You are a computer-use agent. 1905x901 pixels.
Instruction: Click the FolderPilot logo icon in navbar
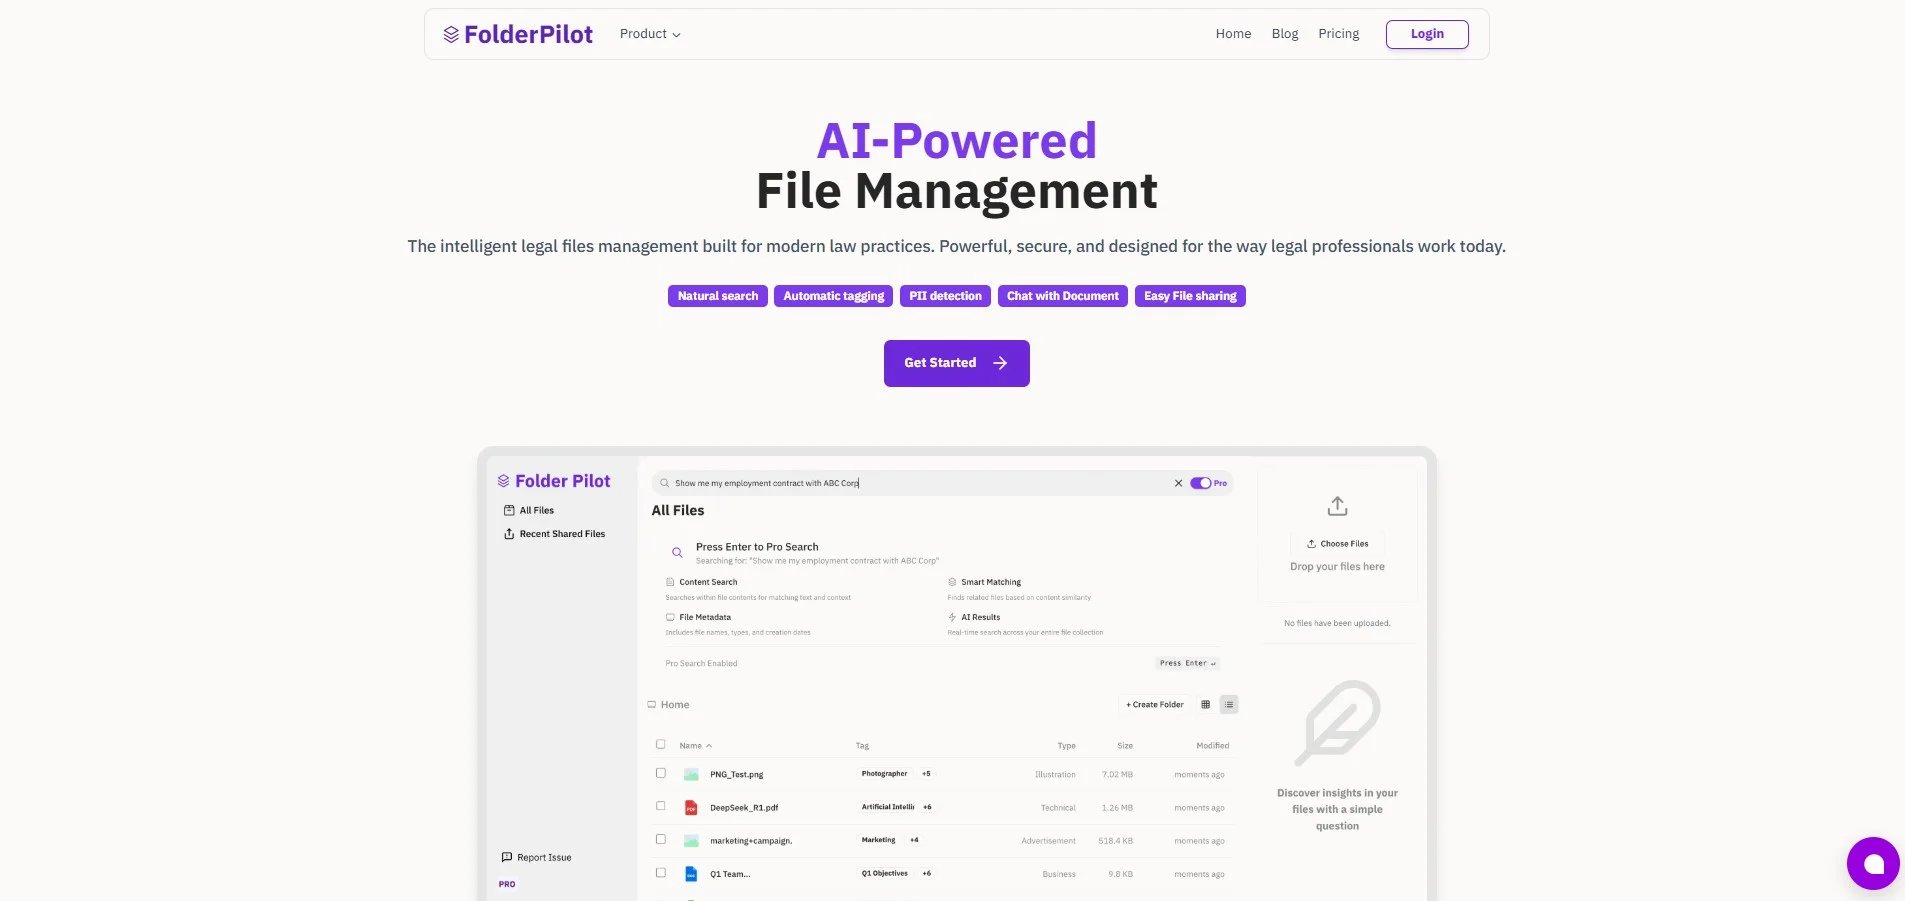point(451,33)
